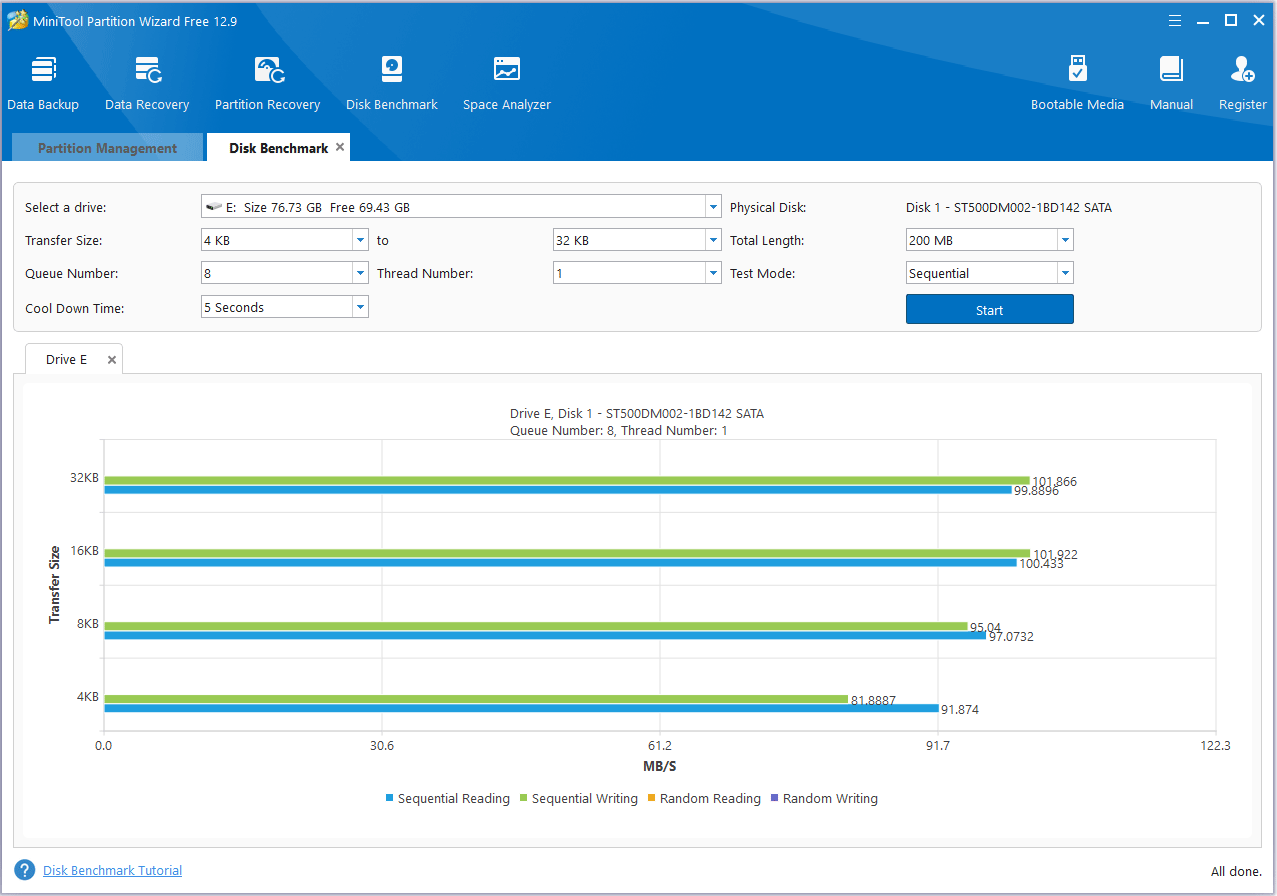The width and height of the screenshot is (1277, 896).
Task: Open the Test Mode dropdown
Action: click(x=1064, y=272)
